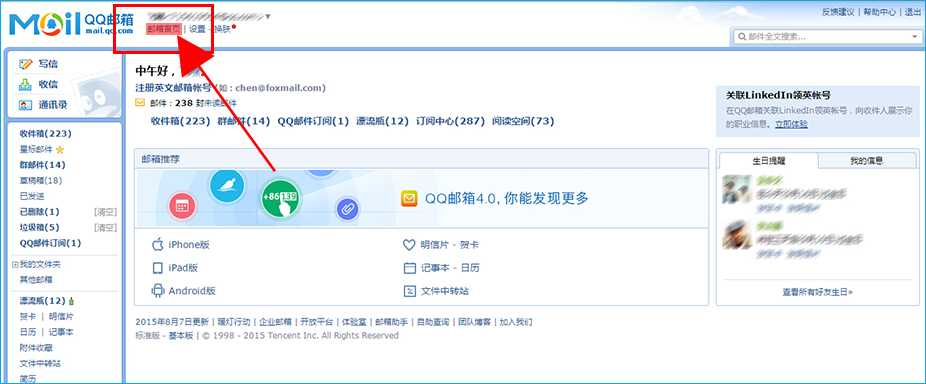Click 阅读空间(73) in the main summary

(x=523, y=121)
